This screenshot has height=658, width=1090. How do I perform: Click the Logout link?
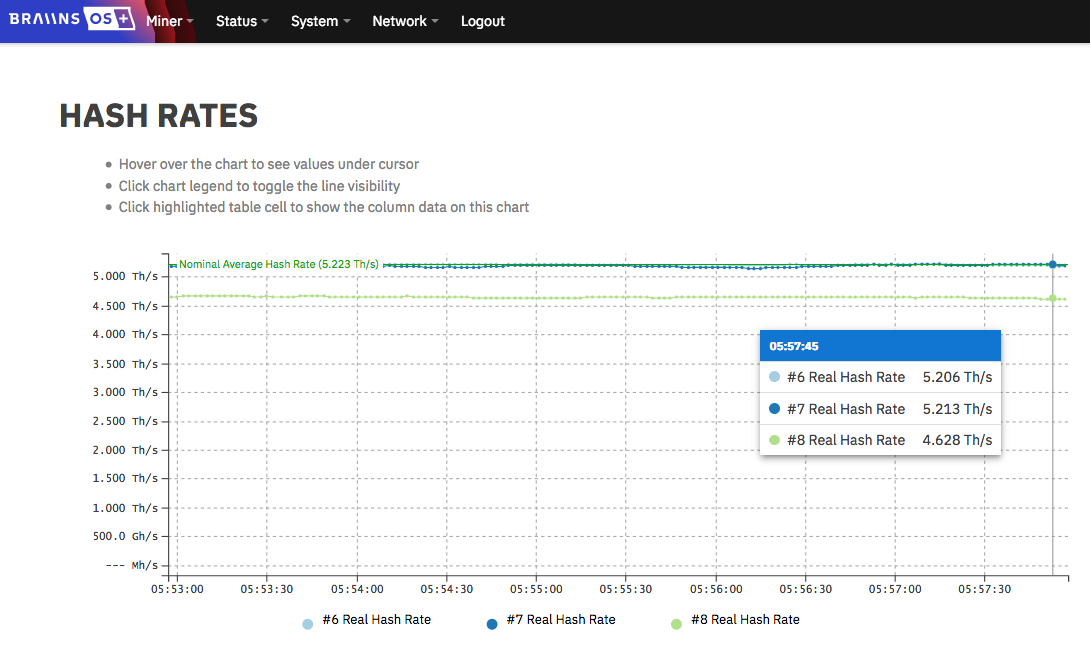click(x=482, y=21)
